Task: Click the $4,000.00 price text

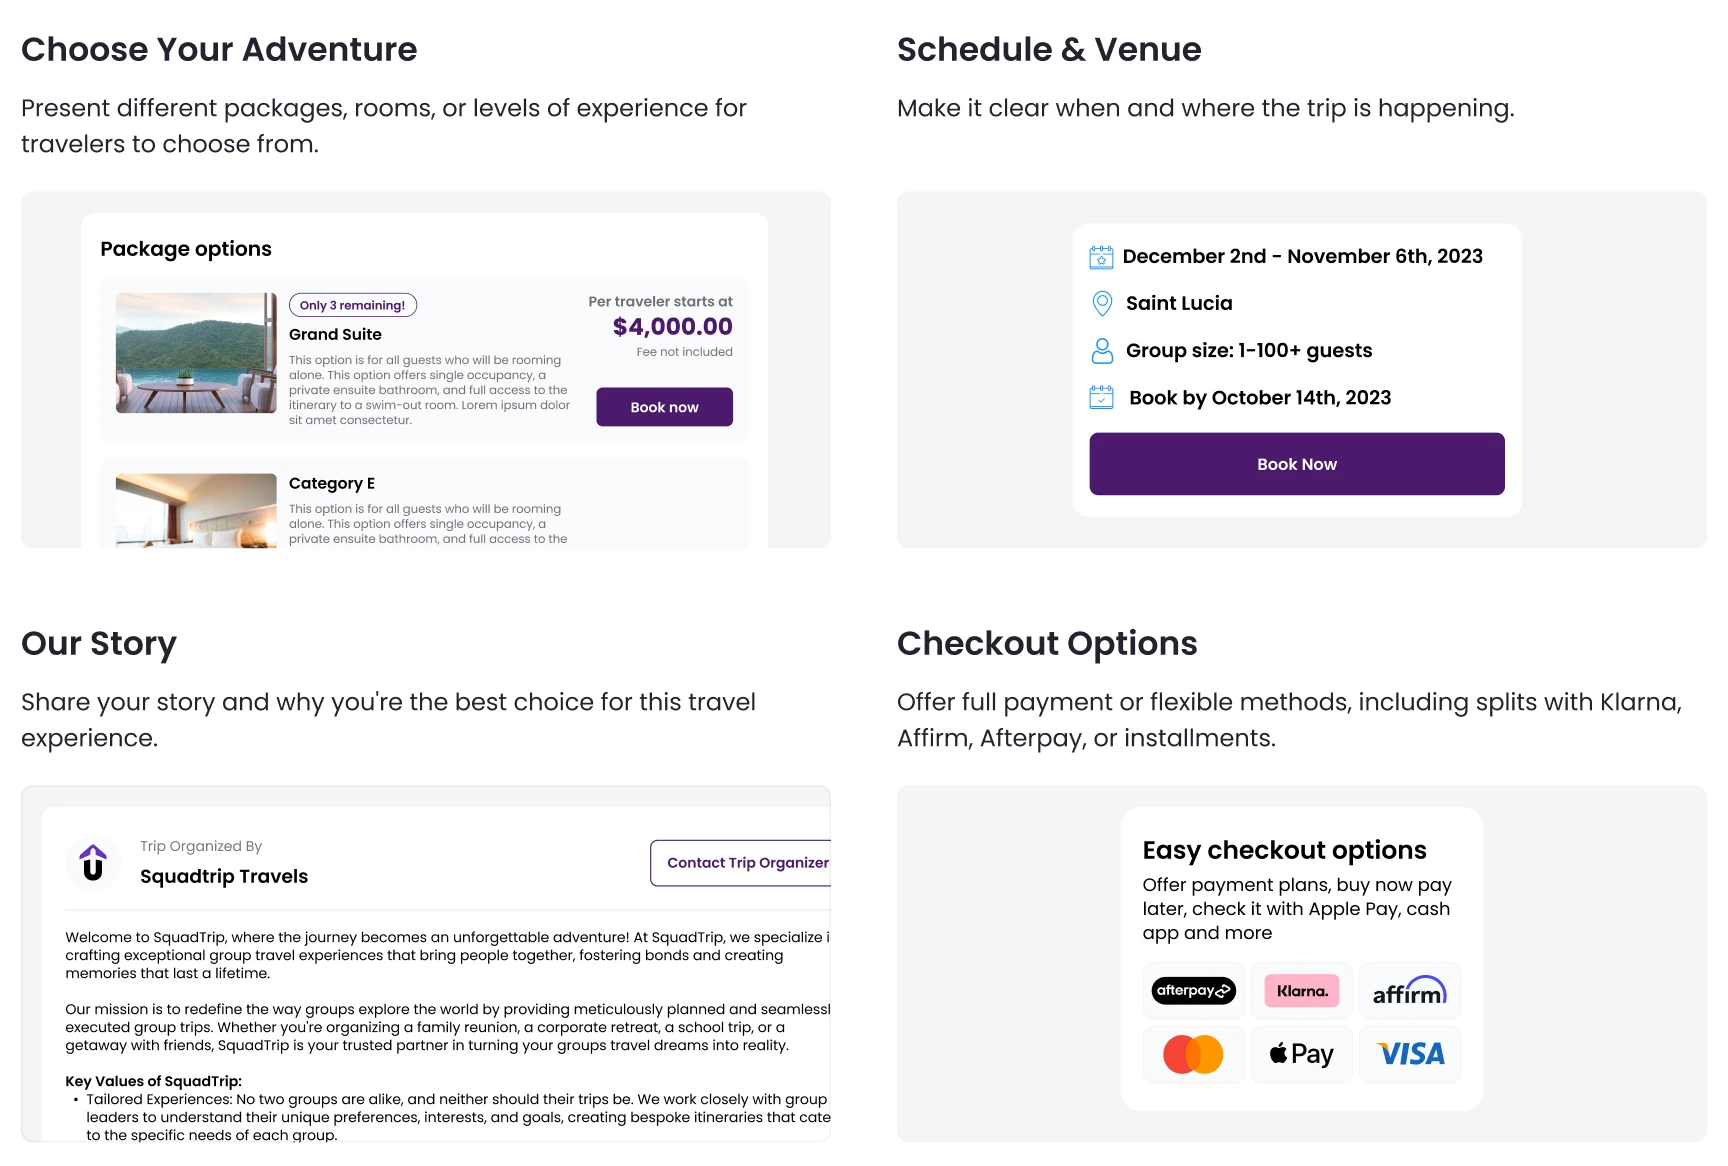Action: pyautogui.click(x=672, y=326)
